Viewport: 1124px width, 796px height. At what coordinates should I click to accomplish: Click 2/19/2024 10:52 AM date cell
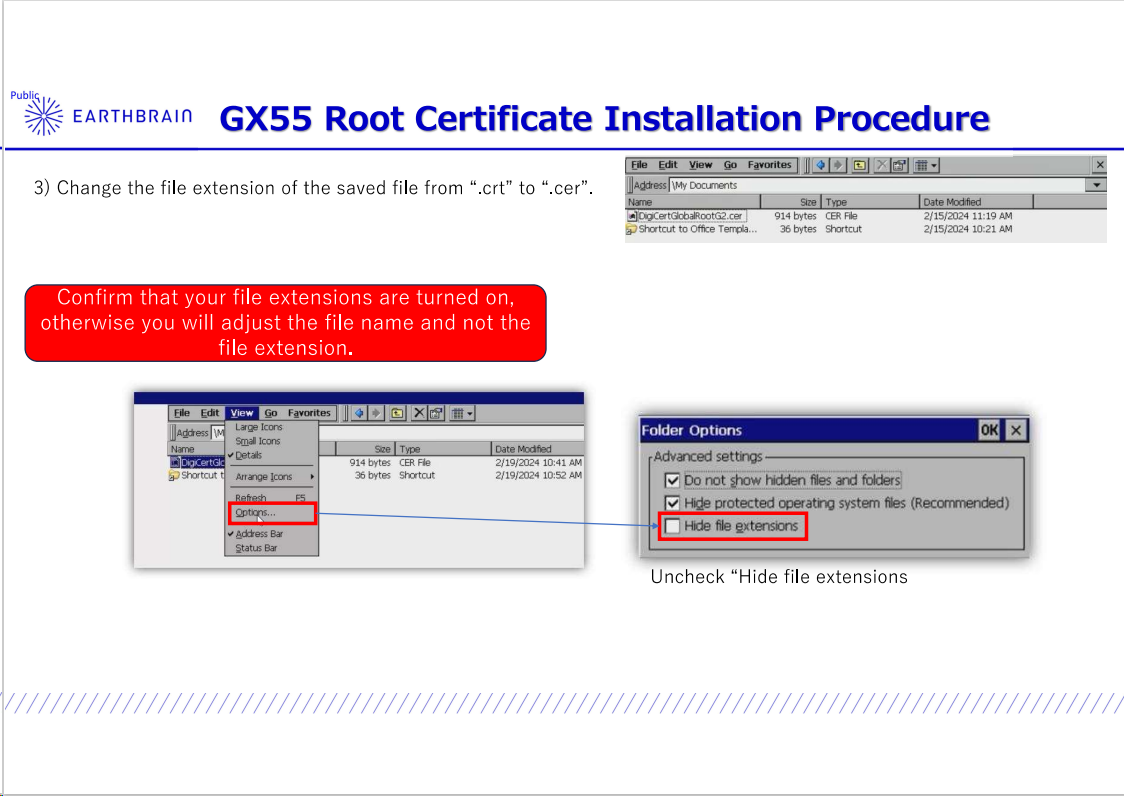click(538, 475)
